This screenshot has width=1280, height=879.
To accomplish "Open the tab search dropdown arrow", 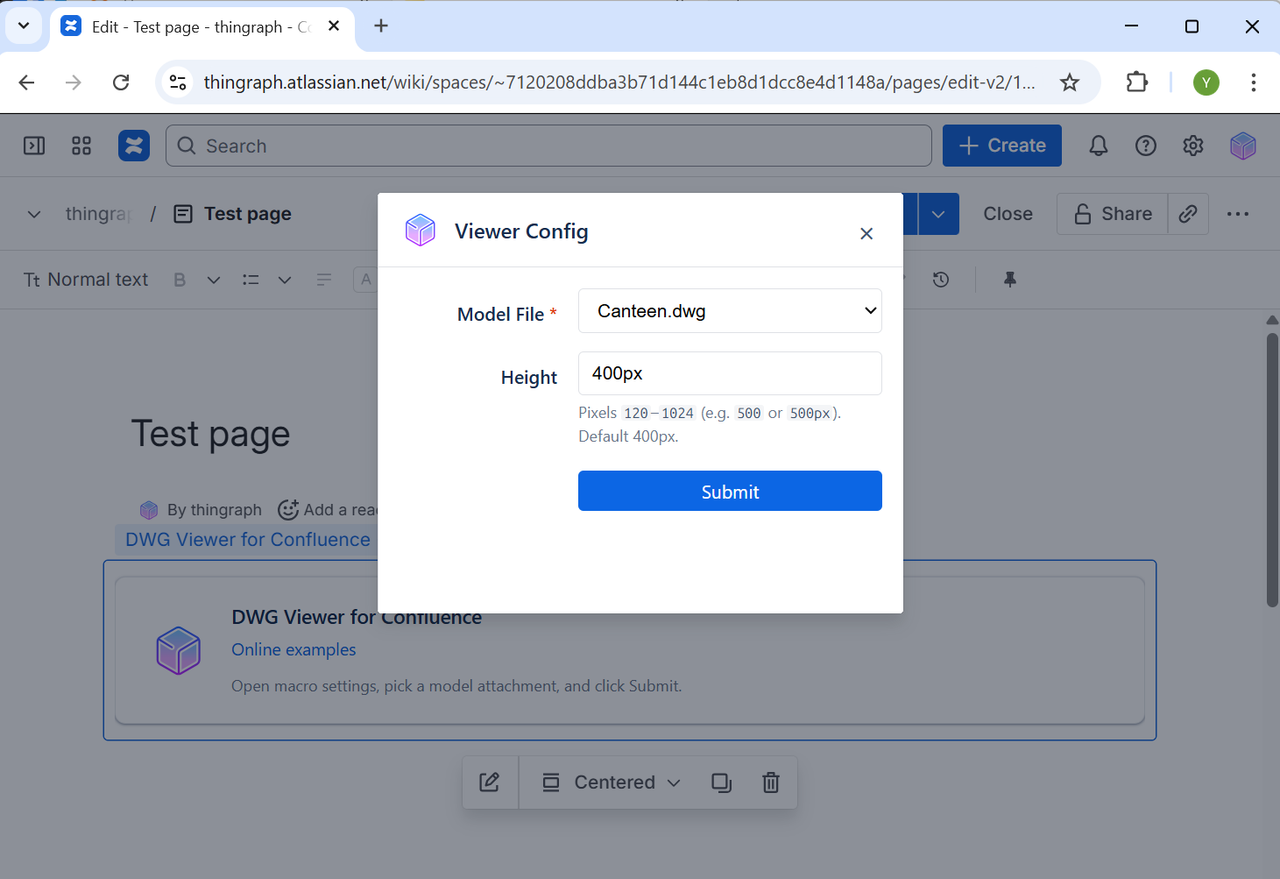I will point(24,27).
